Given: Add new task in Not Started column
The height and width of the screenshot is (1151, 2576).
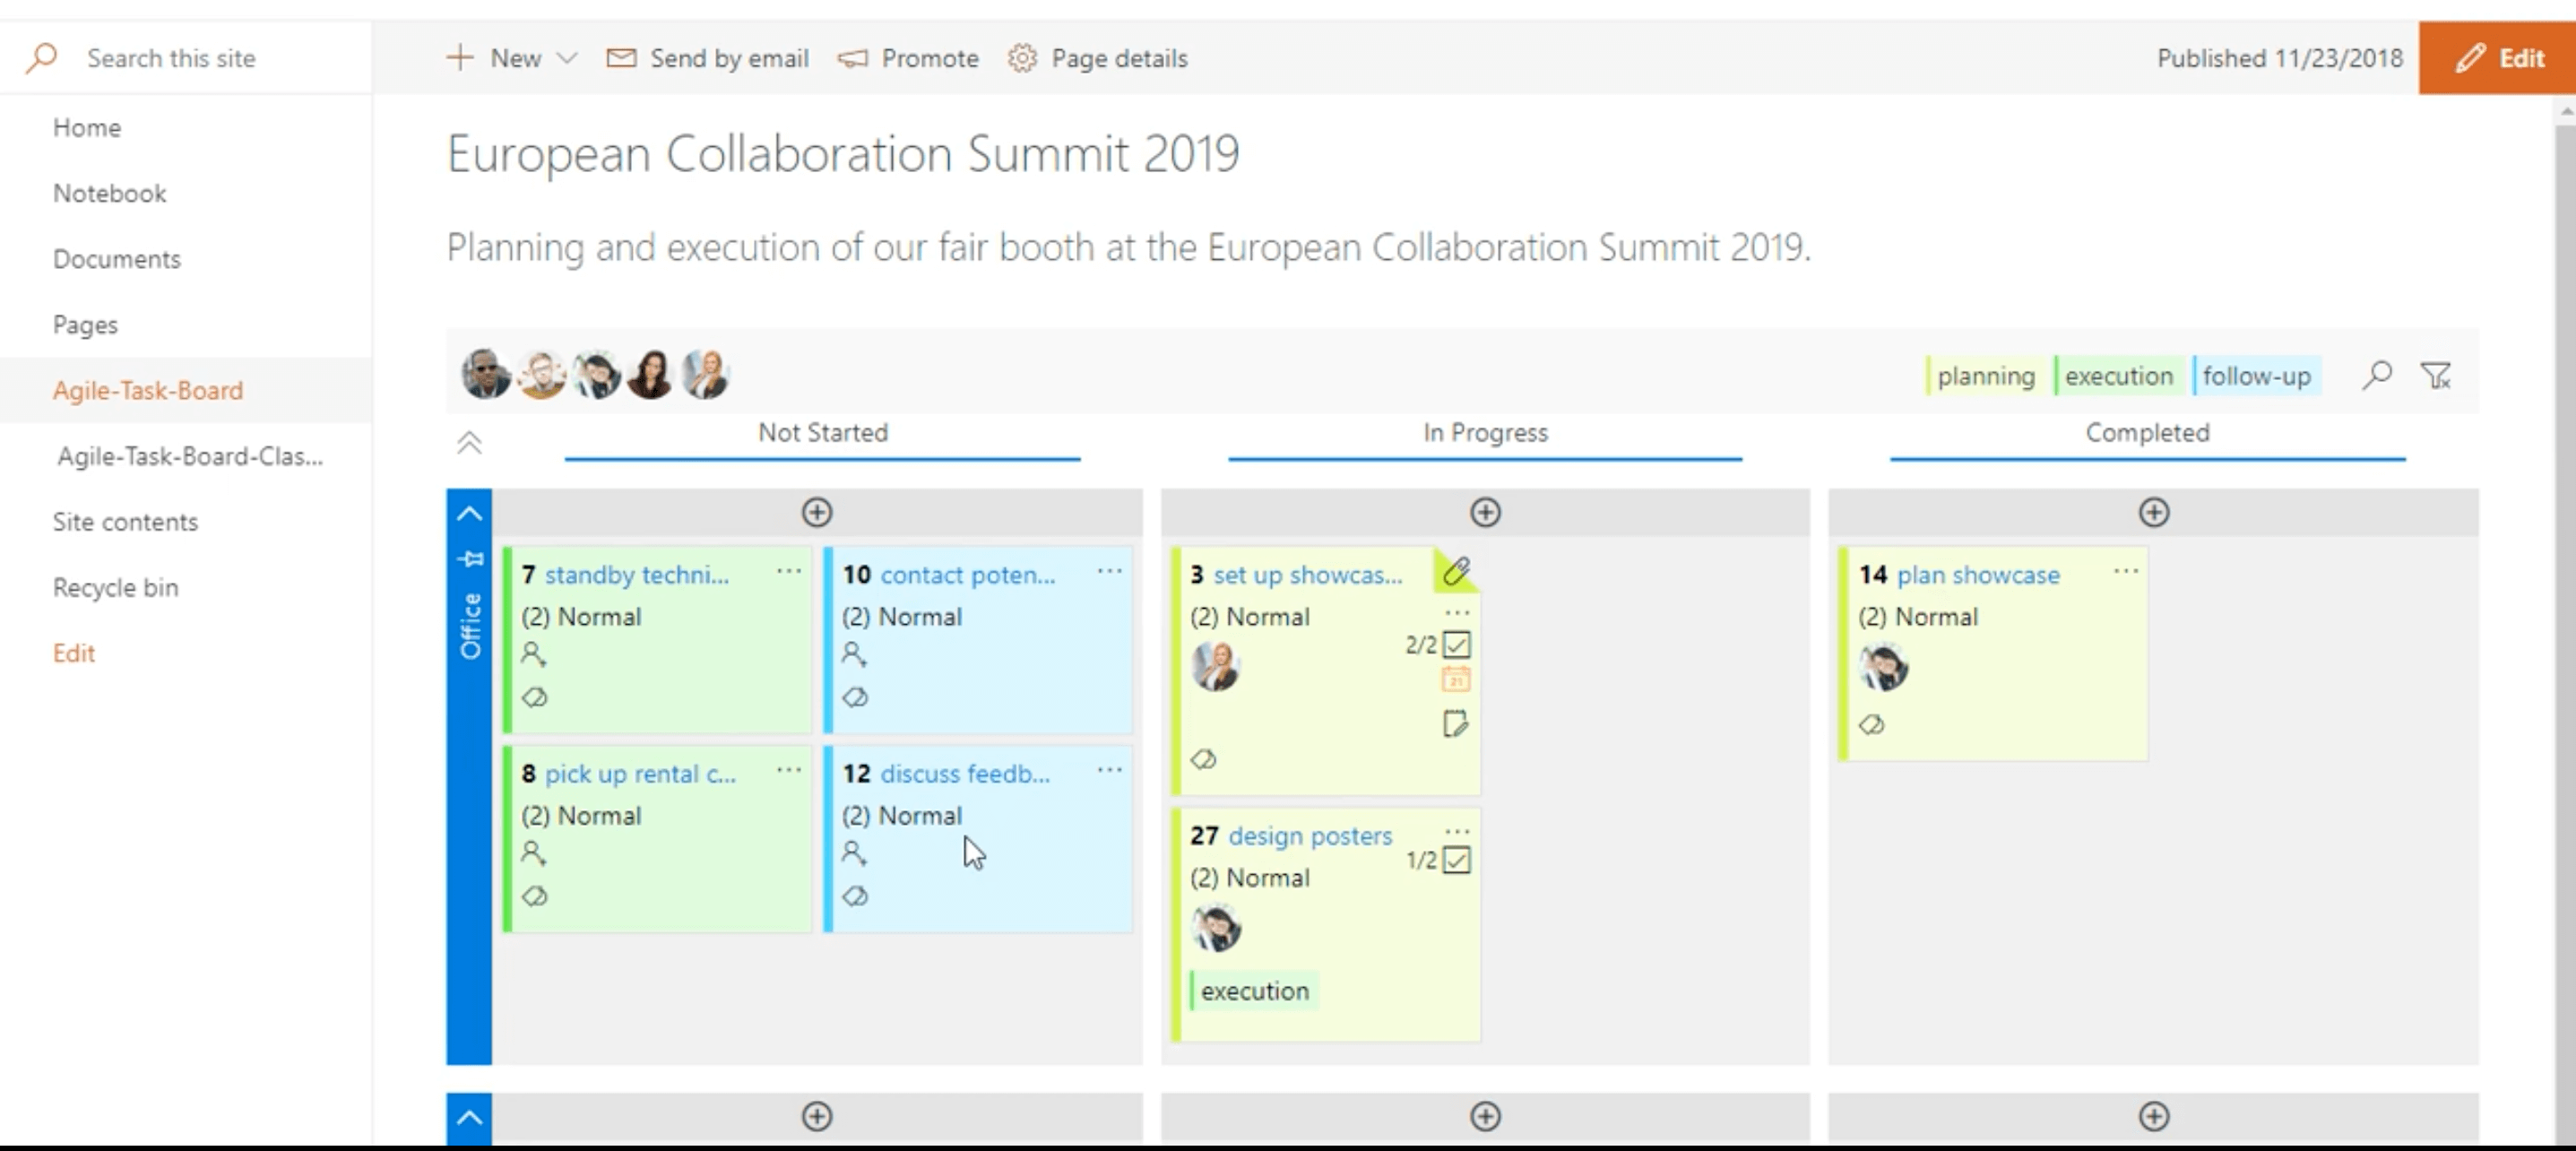Looking at the screenshot, I should click(817, 512).
